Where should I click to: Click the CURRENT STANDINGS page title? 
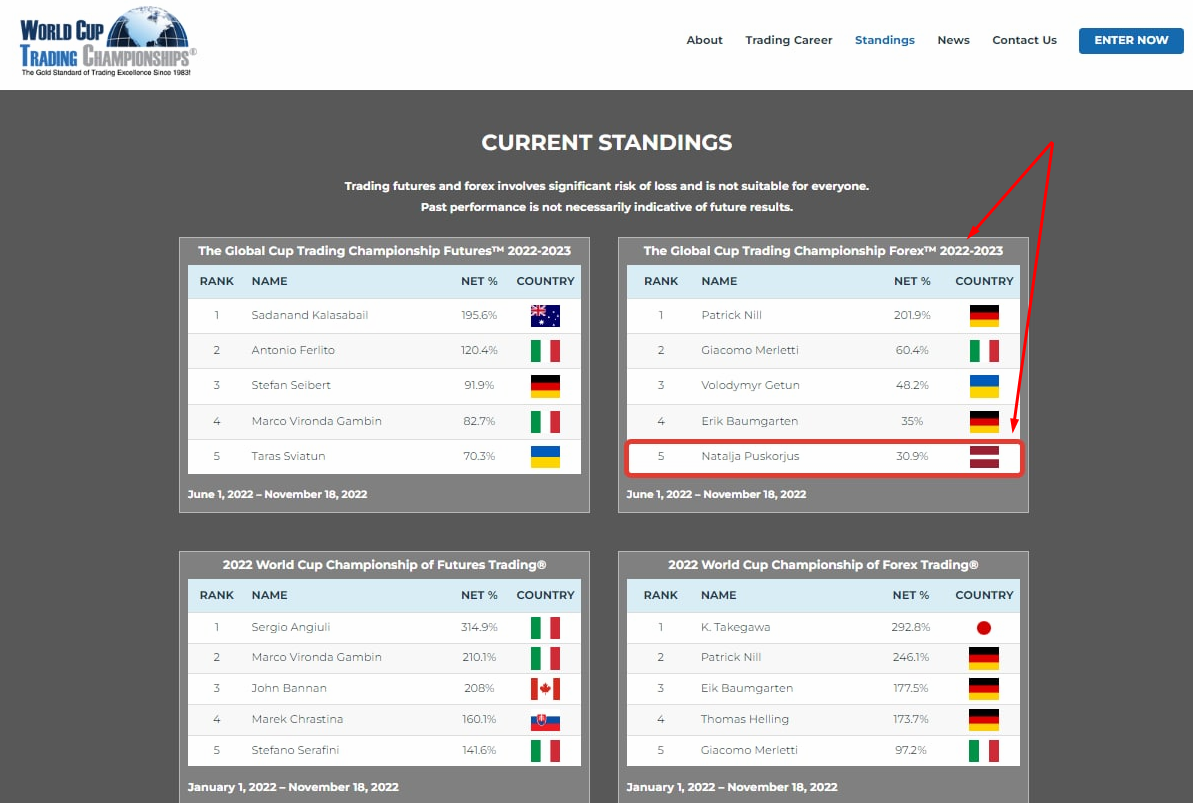[606, 142]
